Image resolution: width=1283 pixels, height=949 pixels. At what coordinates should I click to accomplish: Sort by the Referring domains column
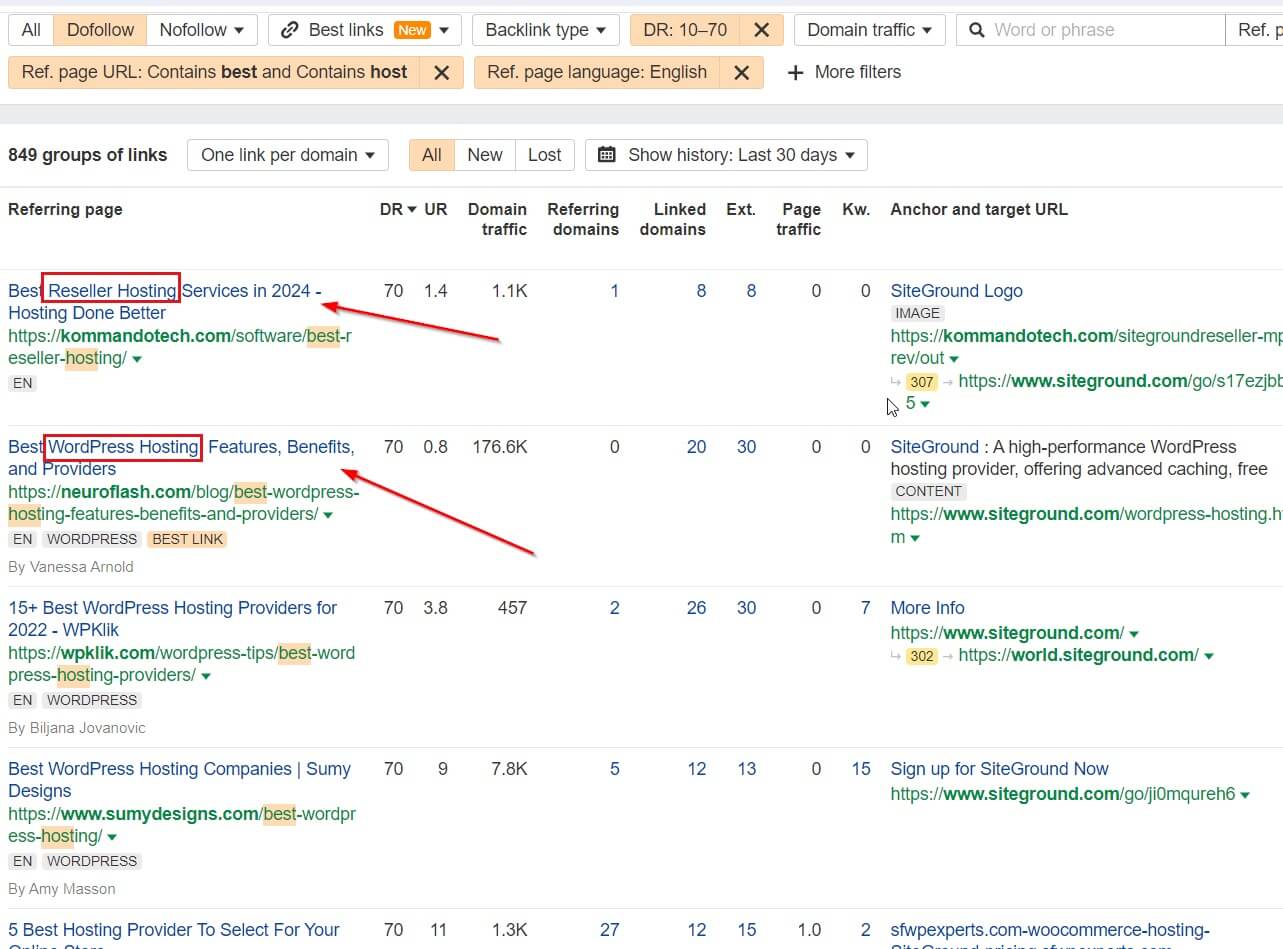pos(583,219)
